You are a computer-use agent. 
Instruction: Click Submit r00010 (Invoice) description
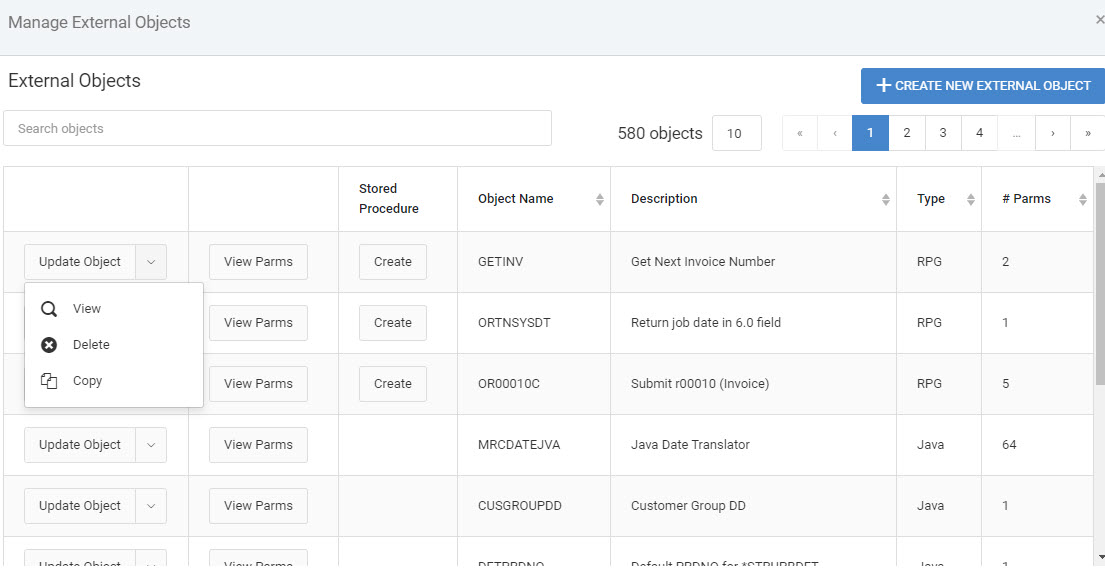700,383
